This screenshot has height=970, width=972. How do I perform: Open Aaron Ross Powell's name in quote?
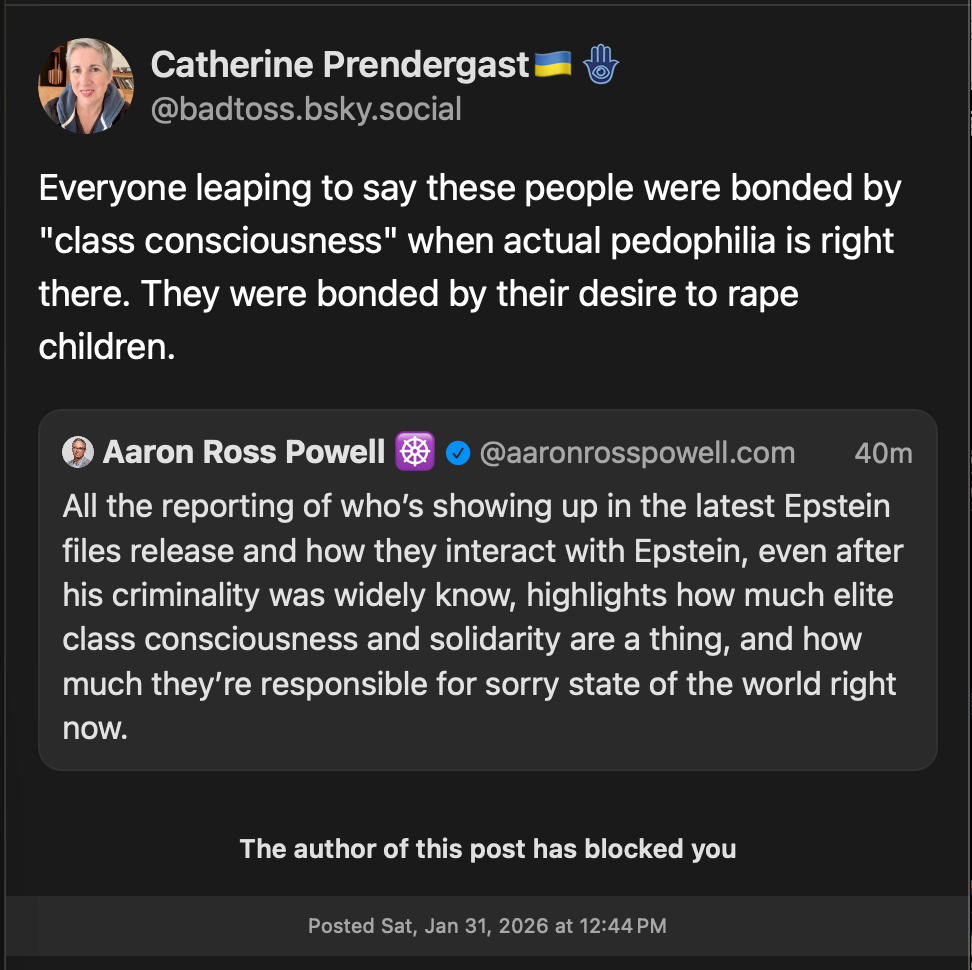(244, 453)
